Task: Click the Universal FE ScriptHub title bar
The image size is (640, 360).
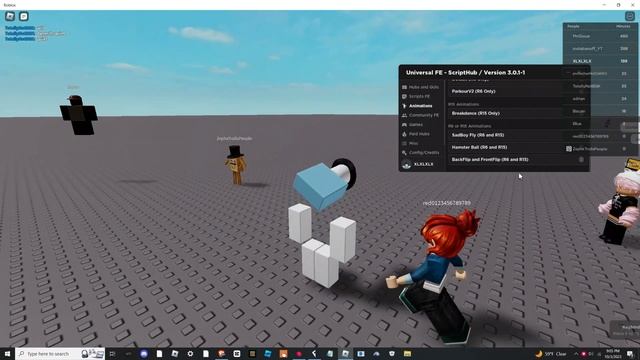Action: (494, 72)
